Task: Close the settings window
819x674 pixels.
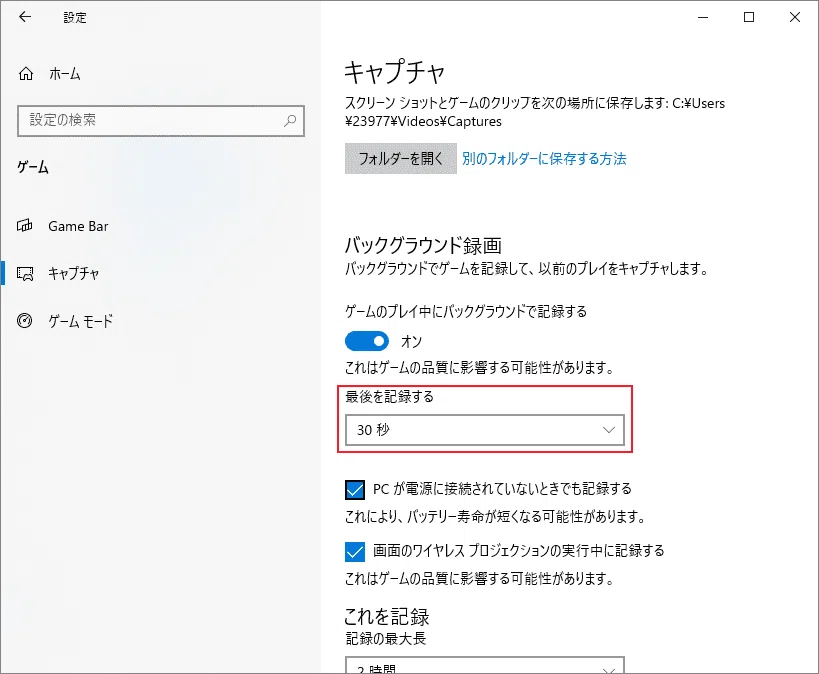Action: coord(795,17)
